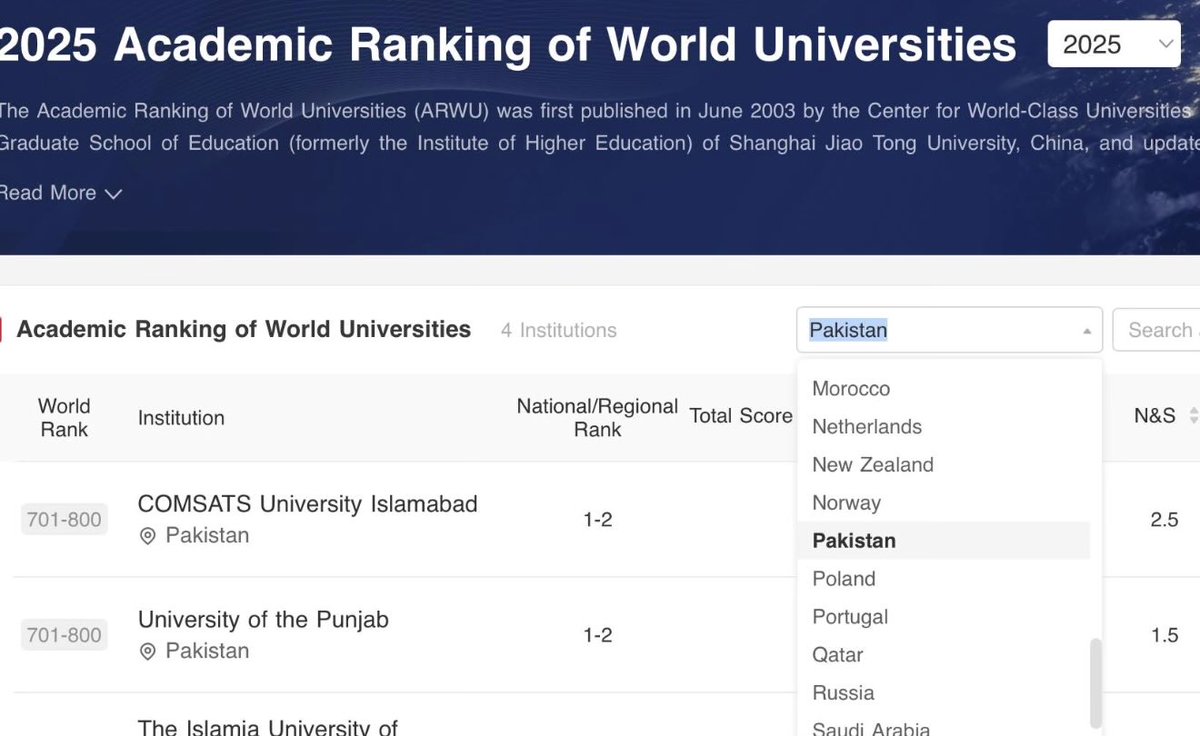Expand the Read More description link
This screenshot has height=736, width=1200.
(60, 193)
